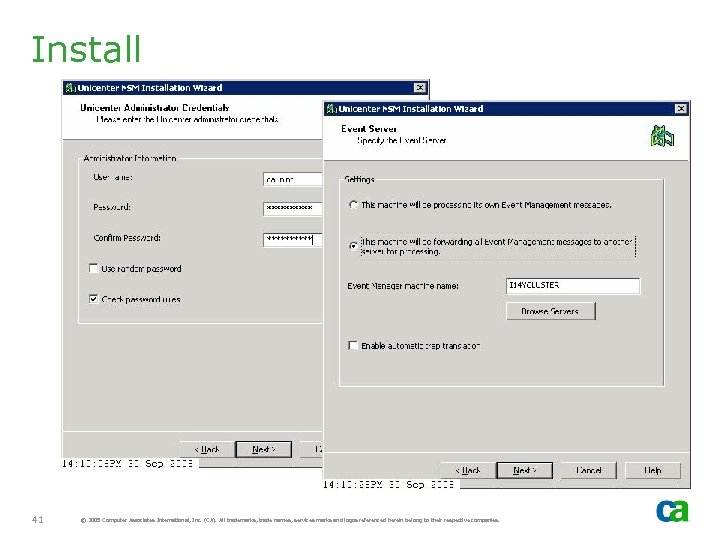Click the CA logo on the slide

pyautogui.click(x=672, y=511)
